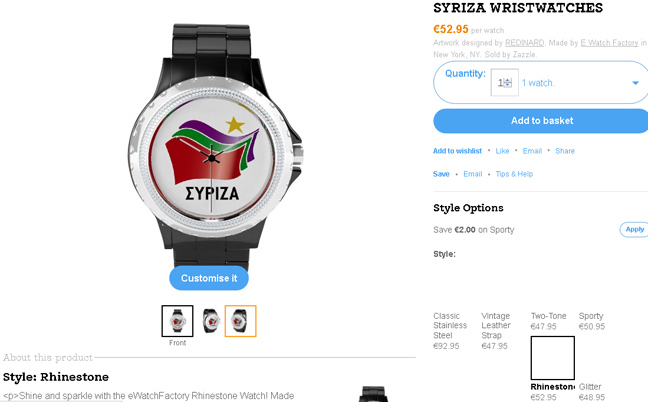
Task: Select the angled watch thumbnail in middle
Action: pos(211,321)
